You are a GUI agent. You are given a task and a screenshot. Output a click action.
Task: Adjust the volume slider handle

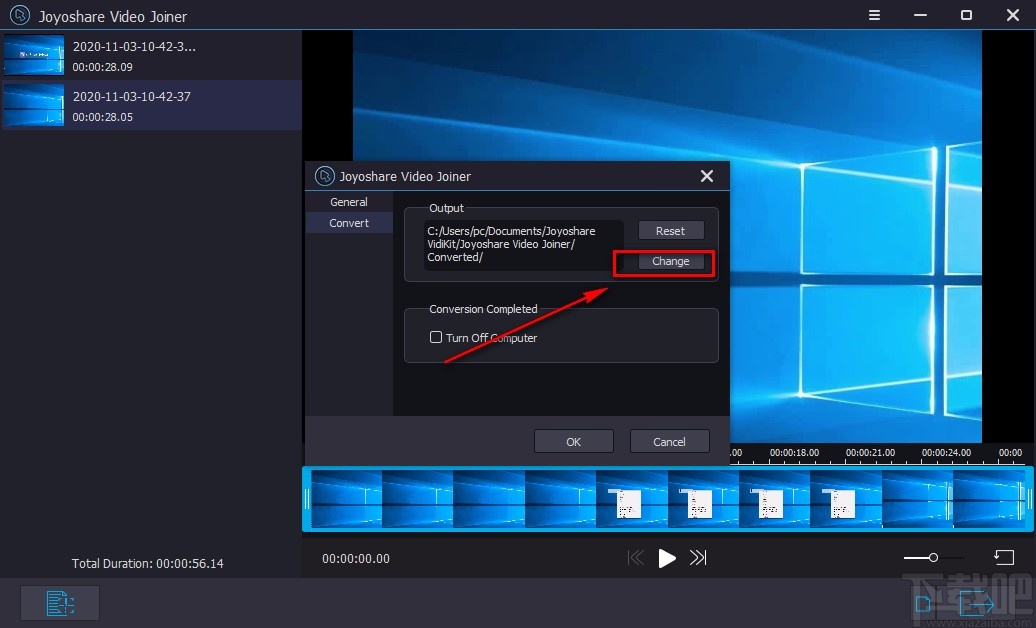(x=933, y=557)
